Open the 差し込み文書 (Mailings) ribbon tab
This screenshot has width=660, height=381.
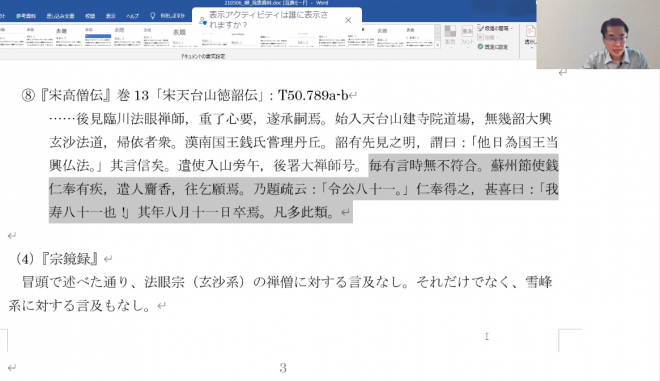60,16
